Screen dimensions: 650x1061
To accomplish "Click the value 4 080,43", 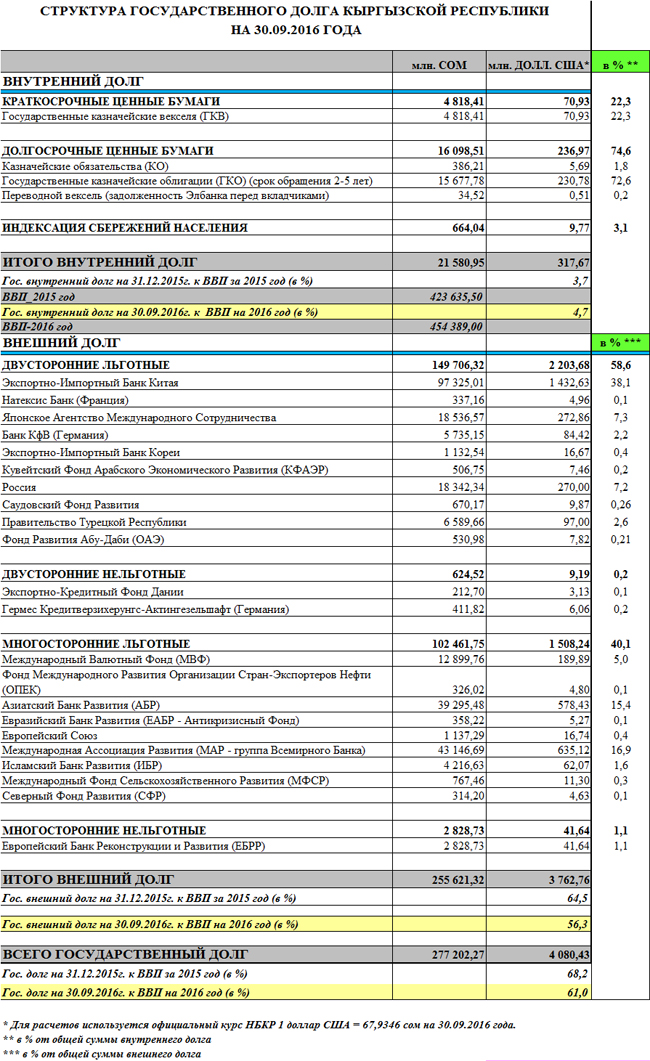I will click(569, 955).
